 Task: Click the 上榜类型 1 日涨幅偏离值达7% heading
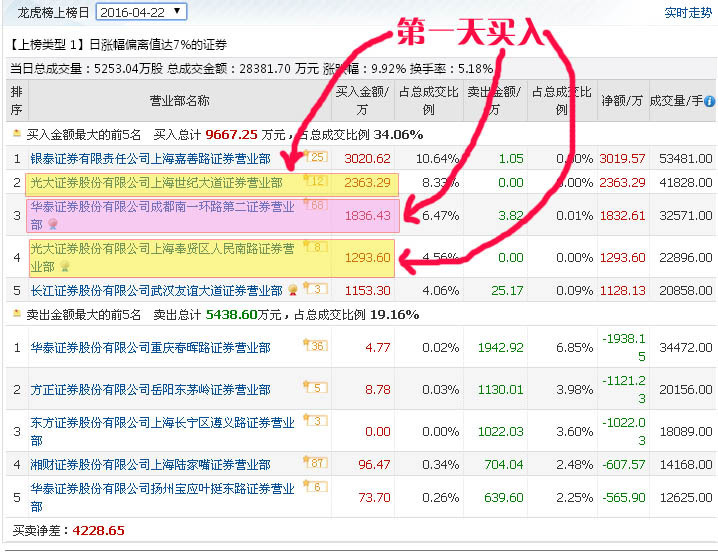pyautogui.click(x=118, y=44)
